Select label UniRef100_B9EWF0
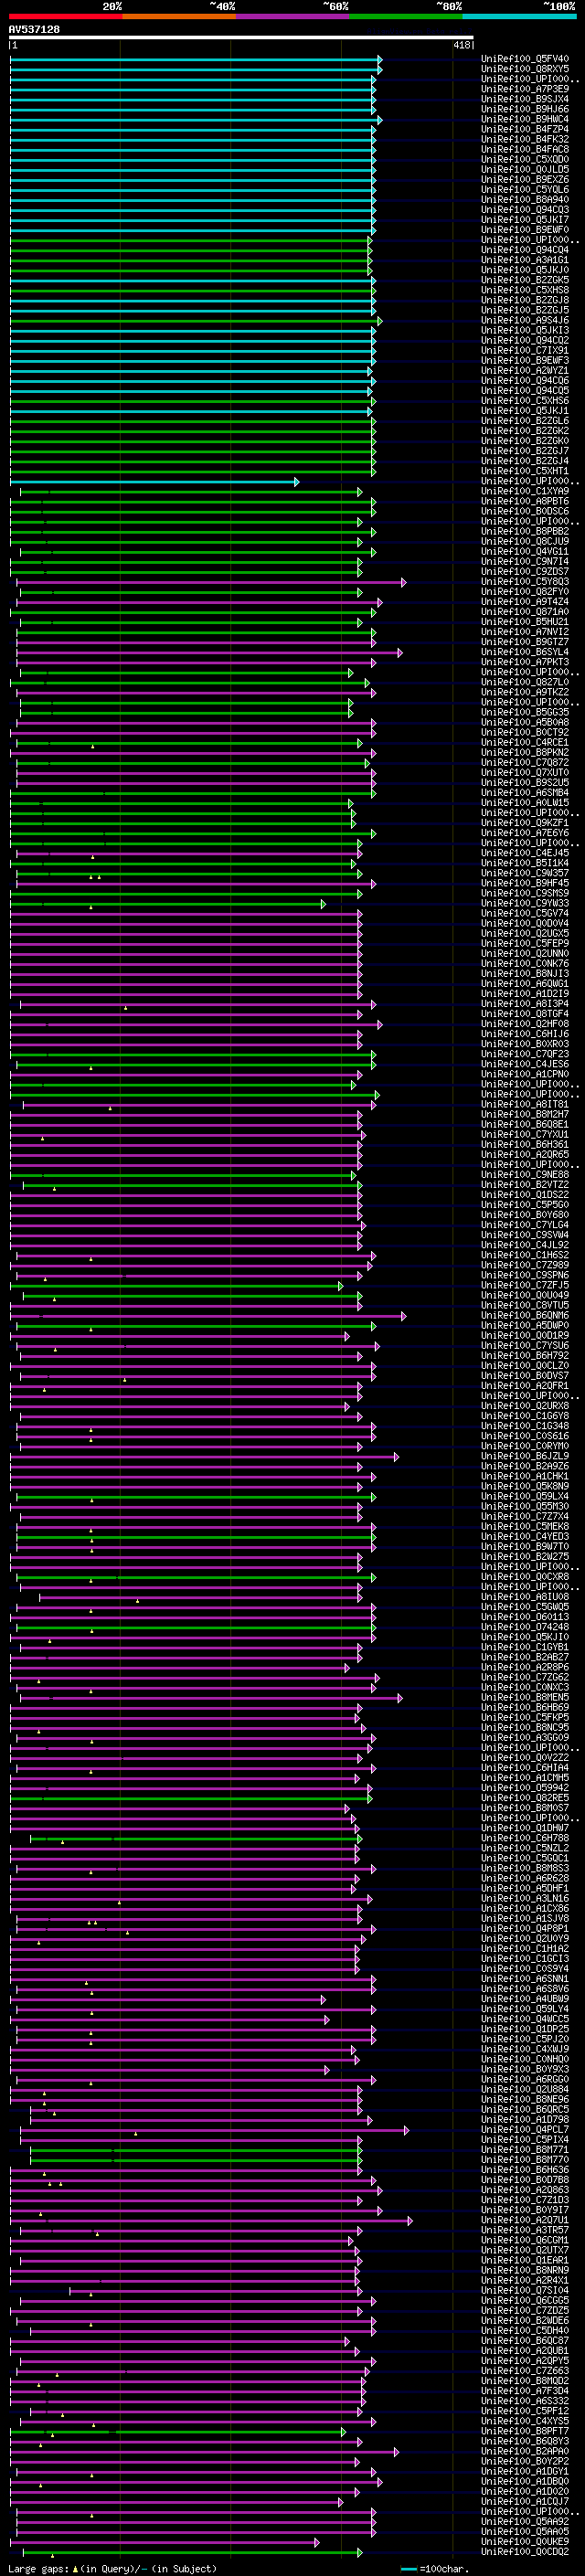The width and height of the screenshot is (585, 2576). [x=525, y=230]
